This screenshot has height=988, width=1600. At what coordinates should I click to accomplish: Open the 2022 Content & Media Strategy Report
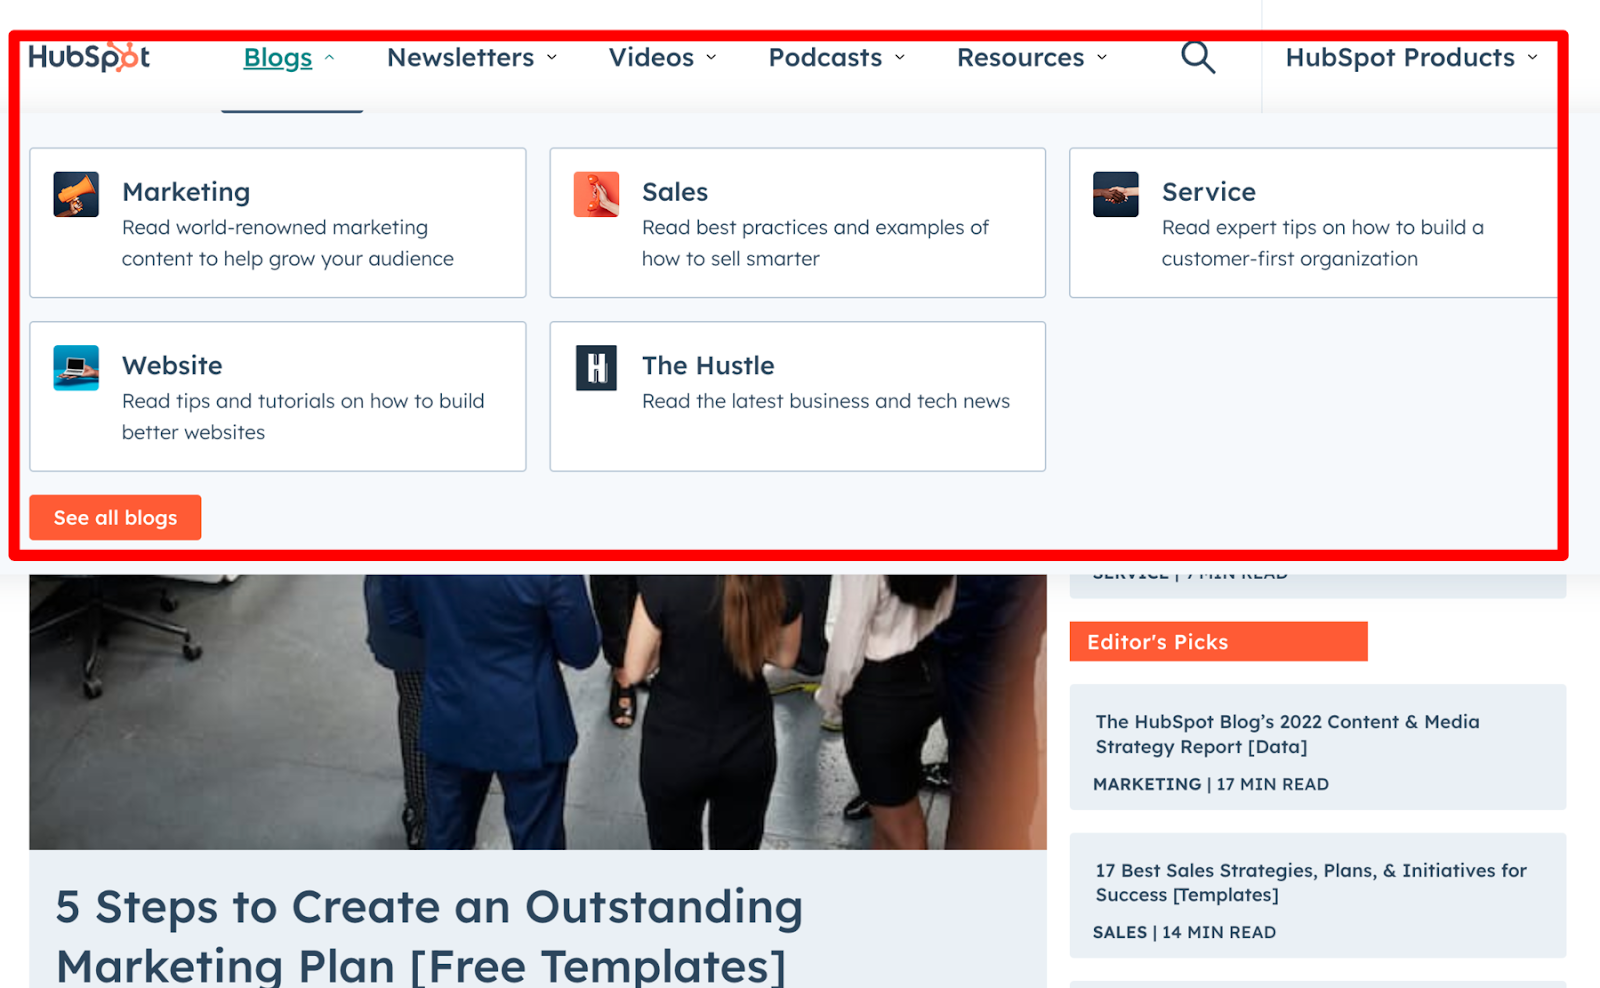[1287, 734]
